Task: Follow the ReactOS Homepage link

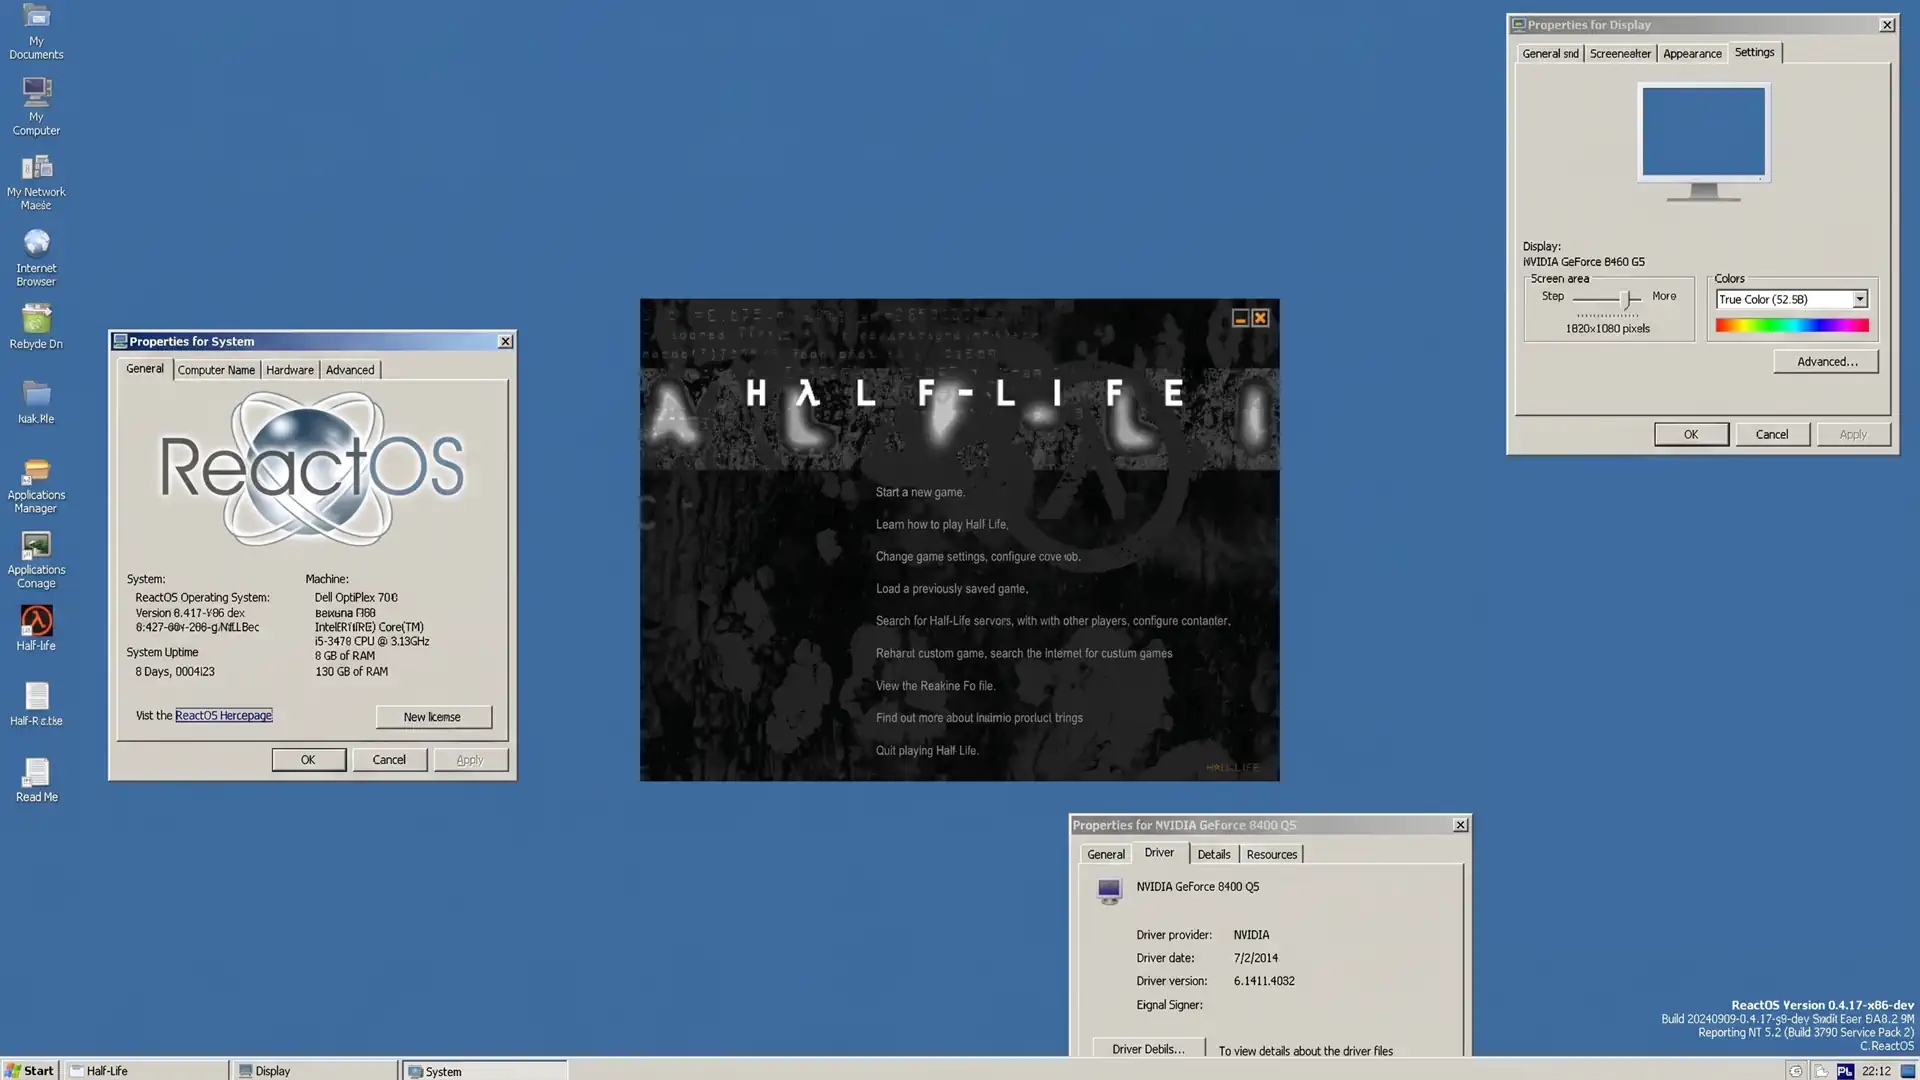Action: [x=224, y=716]
